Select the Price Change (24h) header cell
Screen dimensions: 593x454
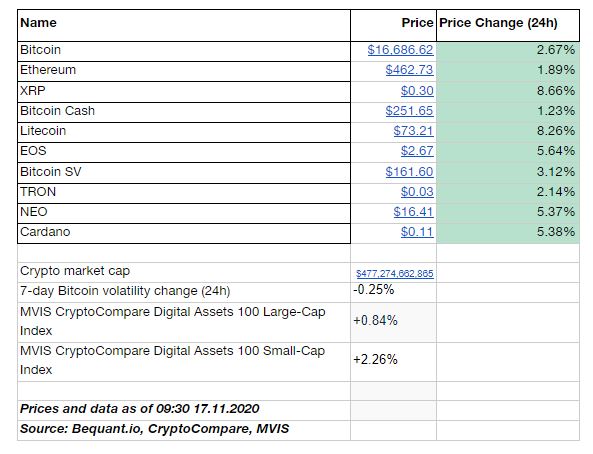click(x=508, y=25)
